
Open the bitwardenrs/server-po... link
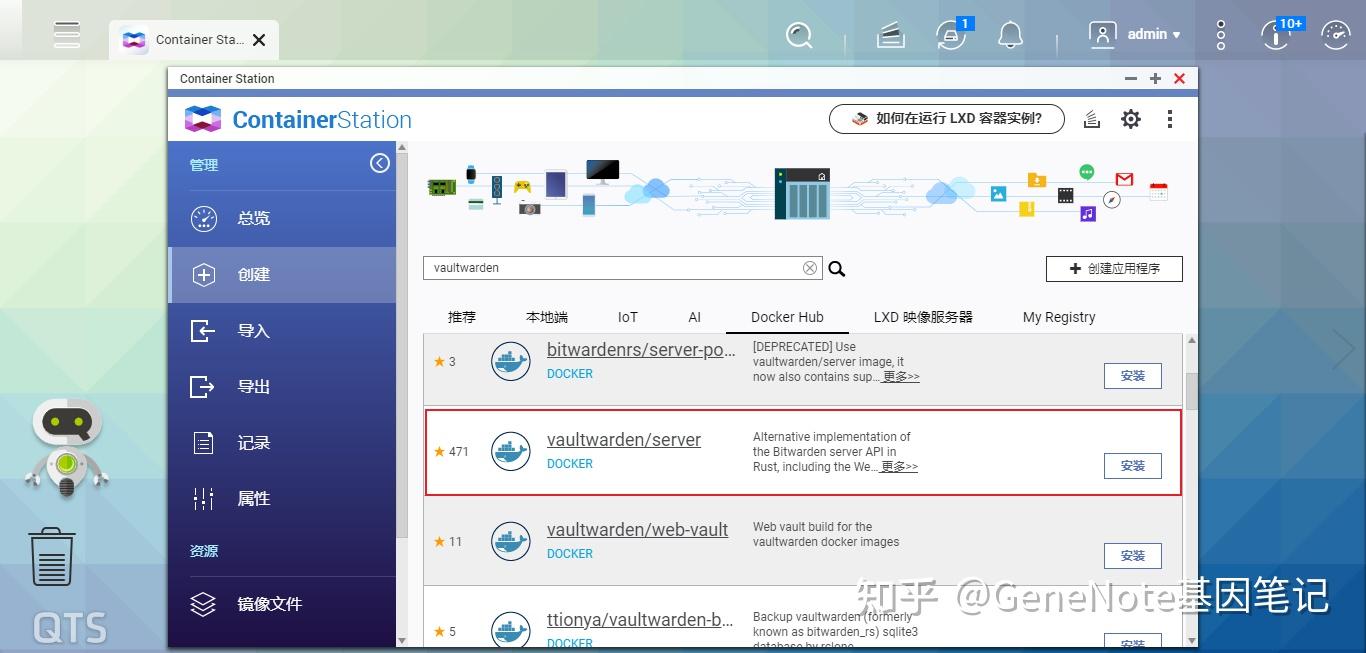[641, 350]
